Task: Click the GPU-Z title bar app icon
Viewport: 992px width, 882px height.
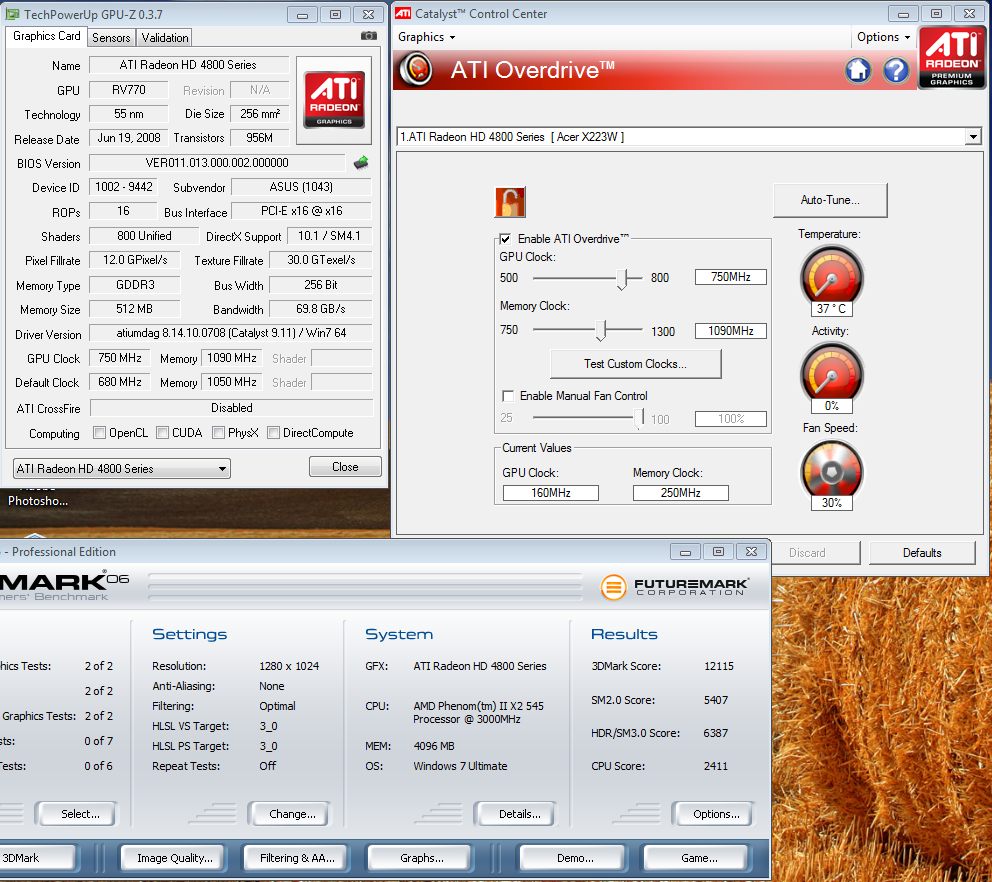Action: pos(12,13)
